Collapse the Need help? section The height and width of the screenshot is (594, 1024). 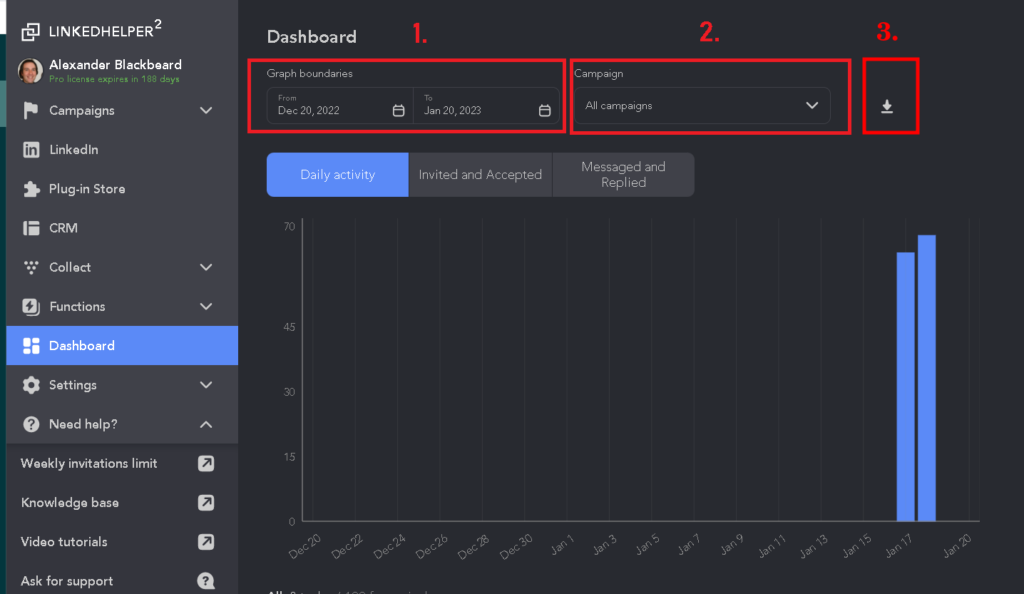point(206,424)
